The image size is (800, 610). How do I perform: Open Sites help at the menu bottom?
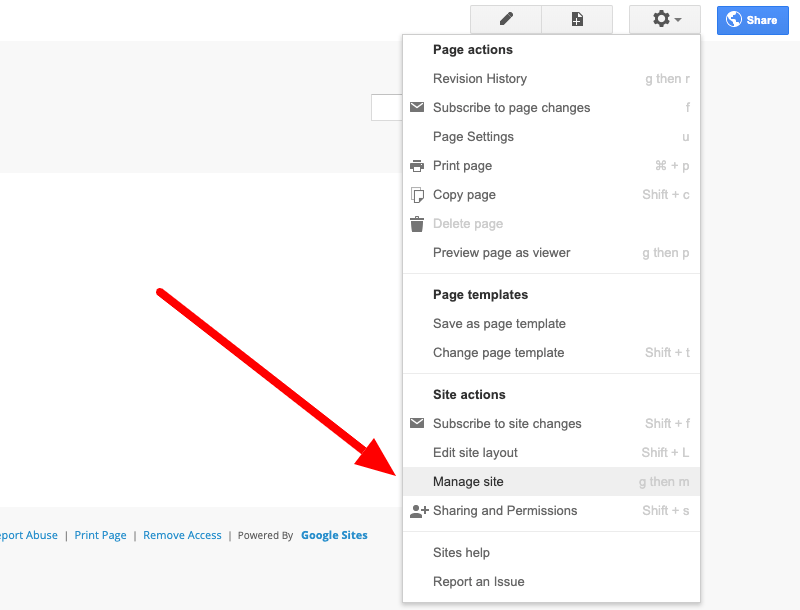point(462,552)
